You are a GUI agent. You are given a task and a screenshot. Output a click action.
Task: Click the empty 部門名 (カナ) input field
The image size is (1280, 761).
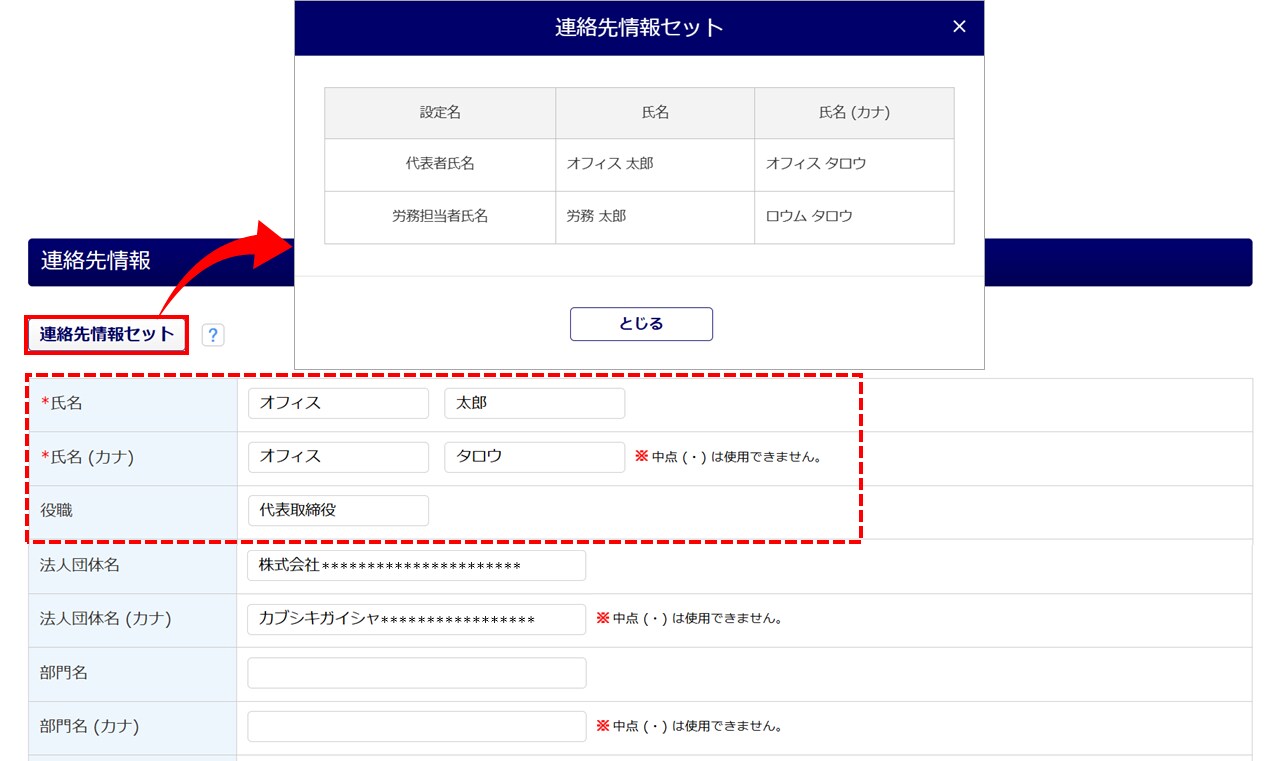416,726
